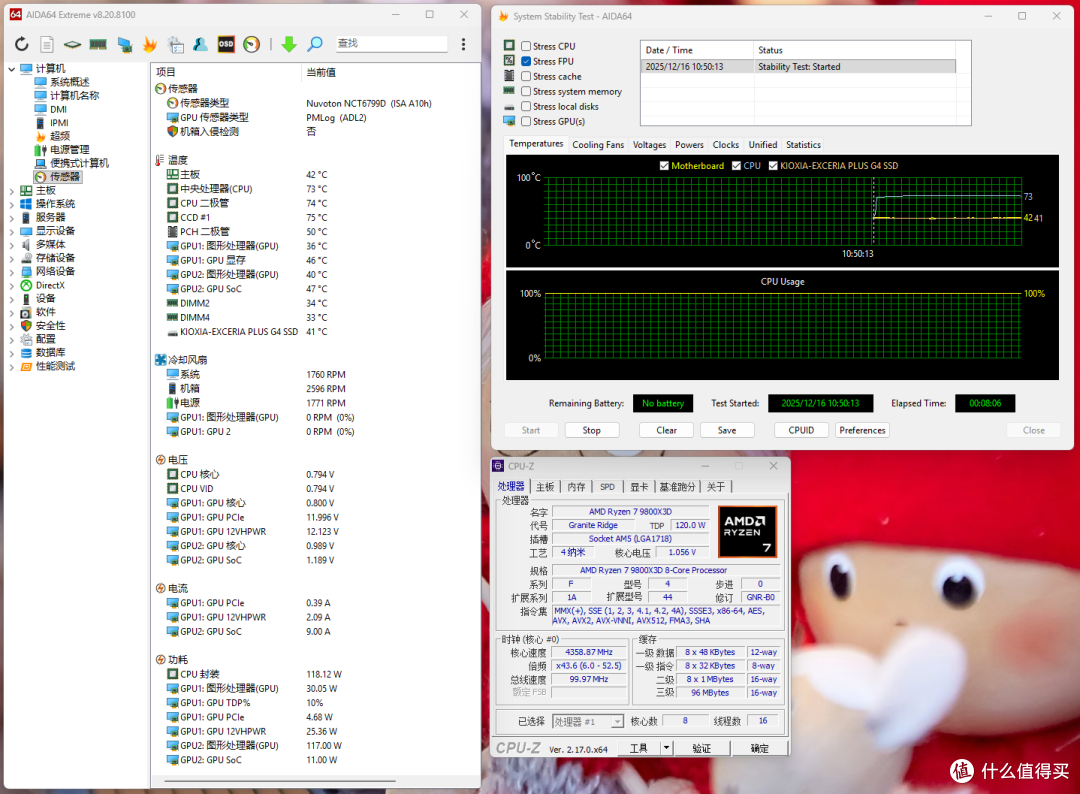The image size is (1080, 794).
Task: Click the horizontal scrollbar under the sensor list
Action: 280,781
